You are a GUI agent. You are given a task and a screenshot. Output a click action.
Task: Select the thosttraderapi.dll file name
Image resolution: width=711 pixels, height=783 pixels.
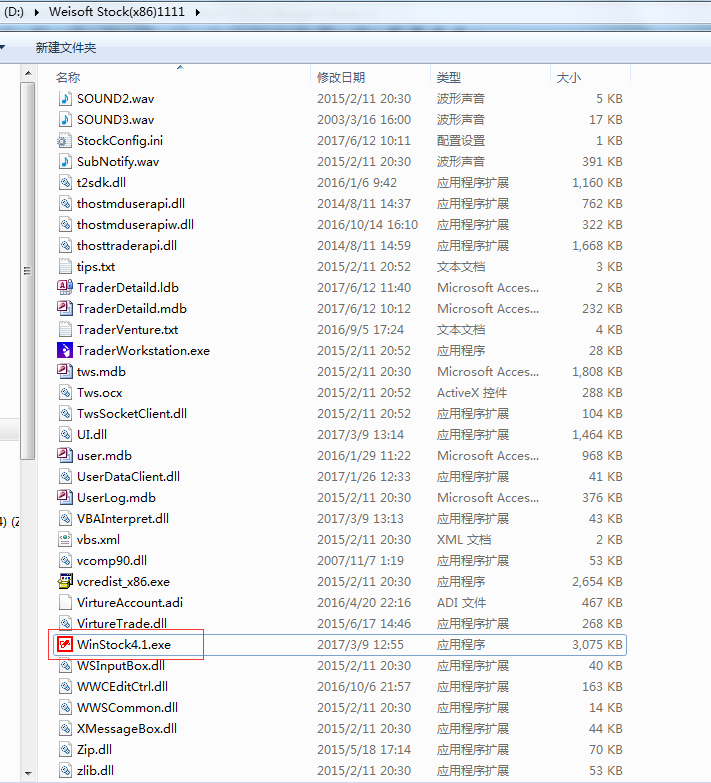tap(127, 246)
